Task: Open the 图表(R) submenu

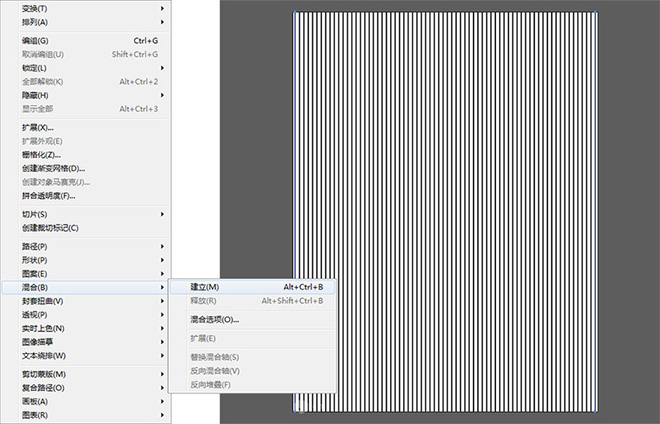Action: point(35,414)
